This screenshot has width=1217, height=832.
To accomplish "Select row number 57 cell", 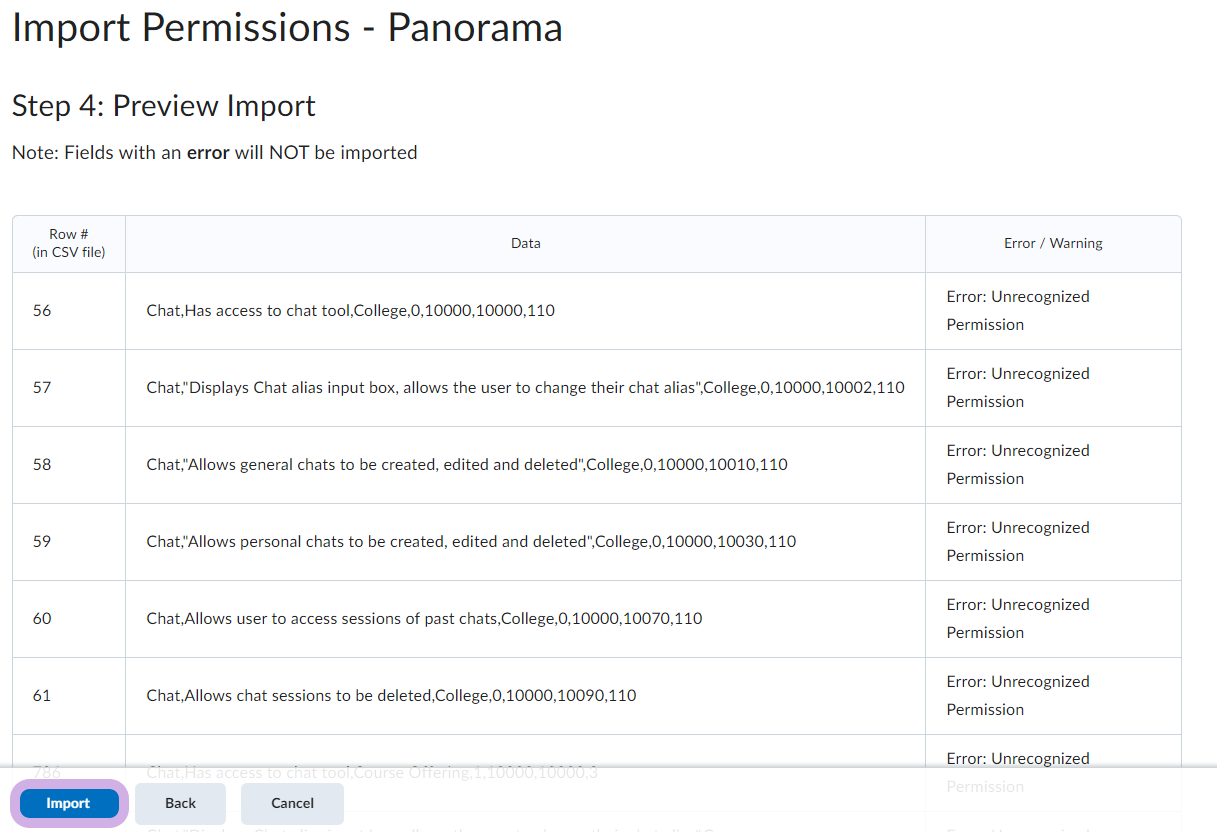I will coord(42,388).
